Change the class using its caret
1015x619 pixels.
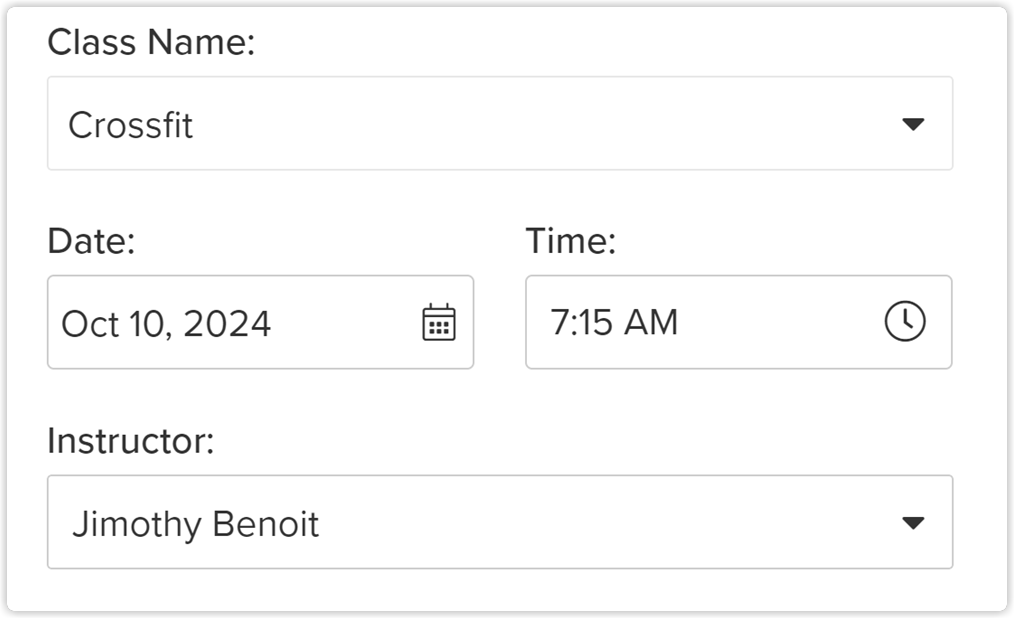913,124
